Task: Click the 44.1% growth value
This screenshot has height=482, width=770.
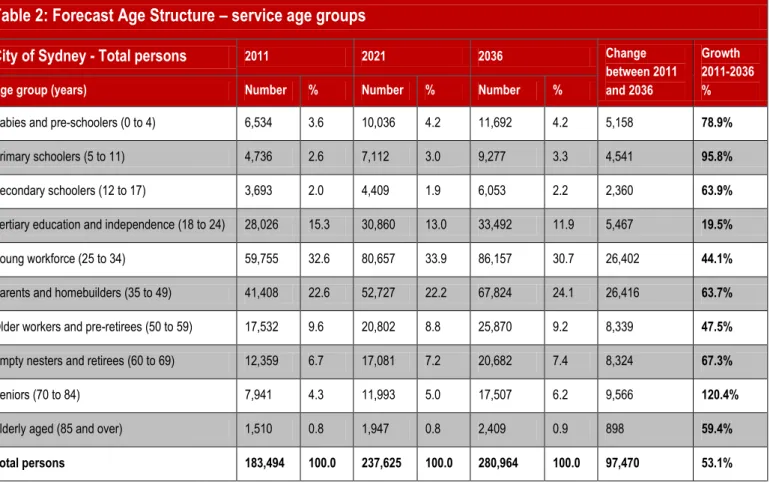Action: point(716,259)
